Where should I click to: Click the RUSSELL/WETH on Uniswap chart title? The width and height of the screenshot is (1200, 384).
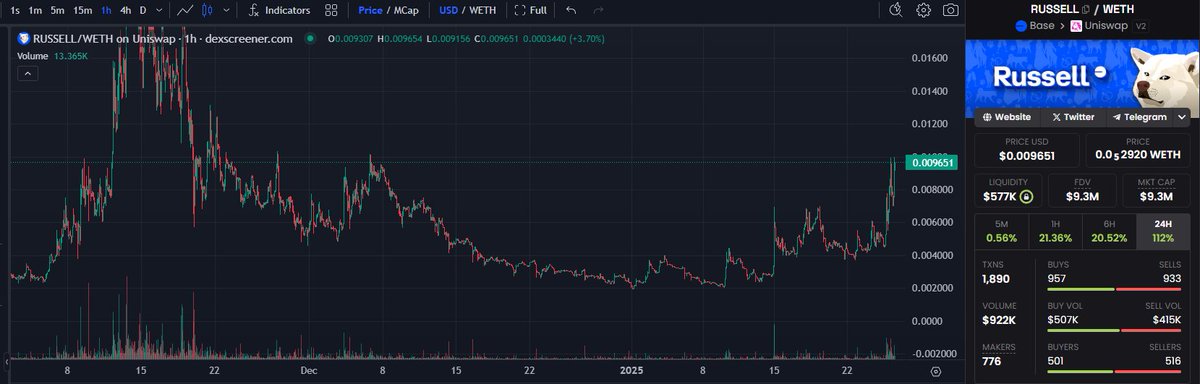[x=163, y=39]
